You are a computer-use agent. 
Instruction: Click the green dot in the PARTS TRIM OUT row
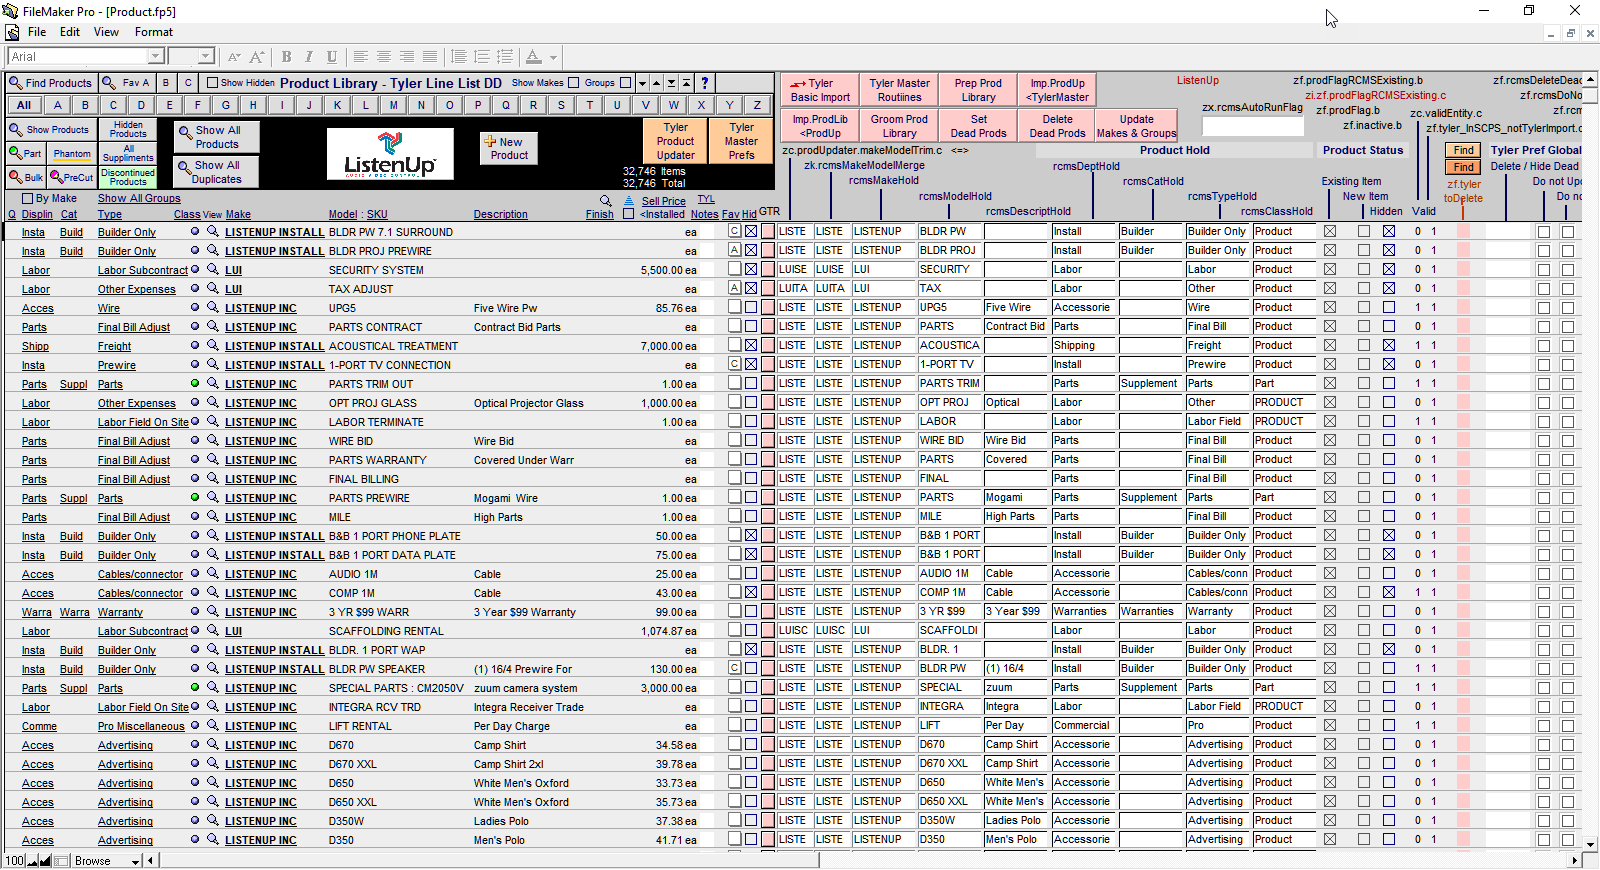[195, 383]
